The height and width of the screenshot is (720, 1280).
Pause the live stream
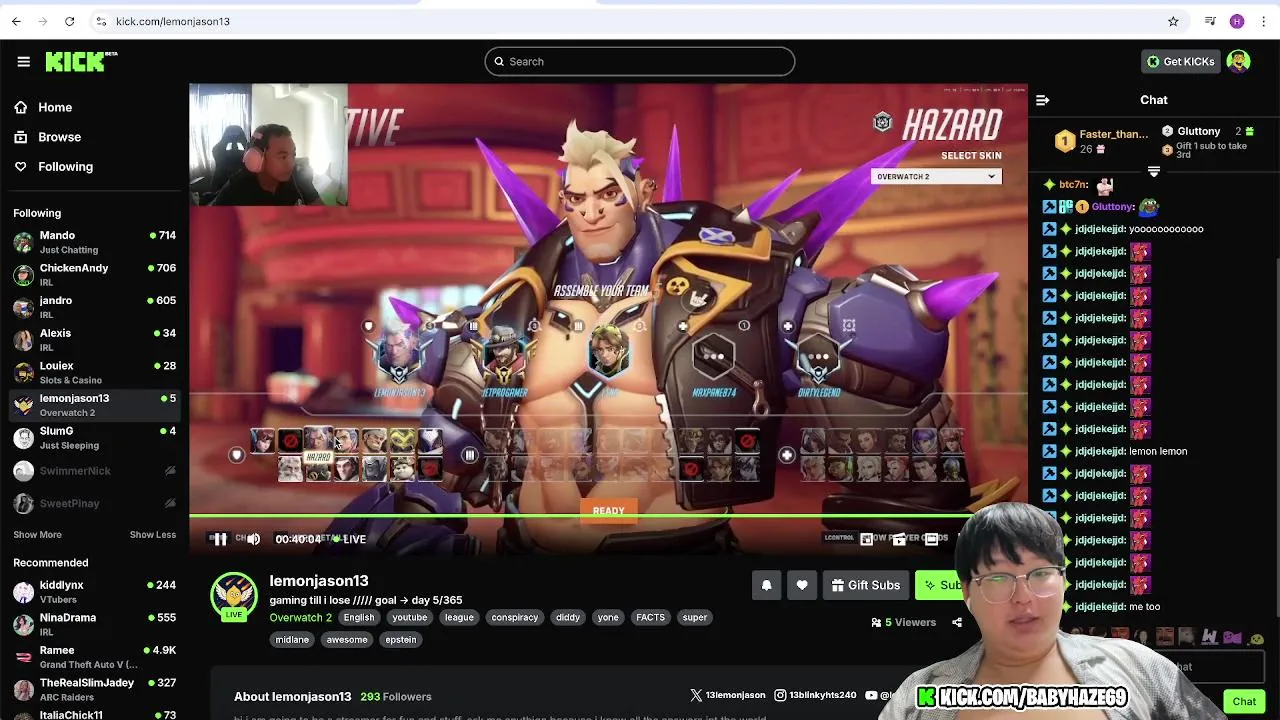pyautogui.click(x=219, y=539)
